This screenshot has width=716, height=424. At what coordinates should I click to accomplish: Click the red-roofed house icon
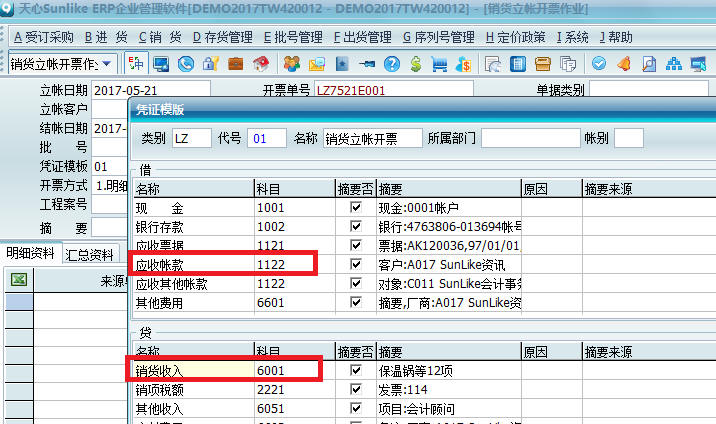261,64
